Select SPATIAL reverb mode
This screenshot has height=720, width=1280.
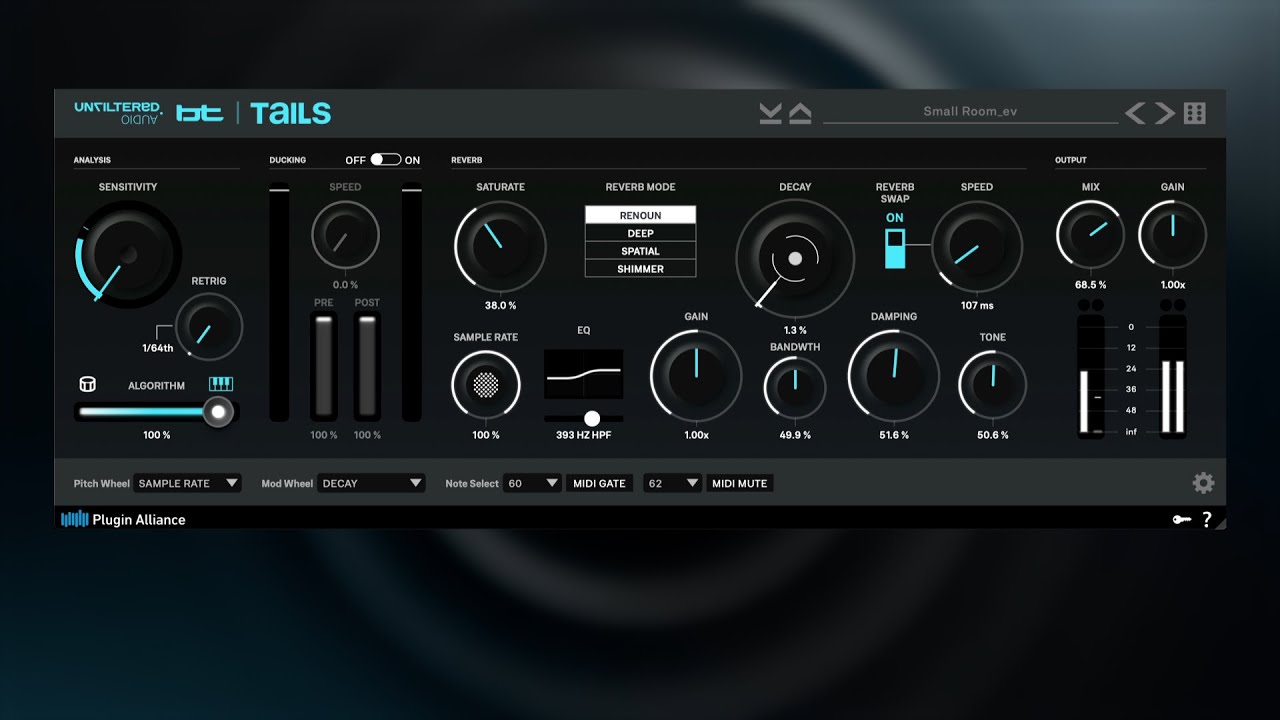tap(640, 251)
